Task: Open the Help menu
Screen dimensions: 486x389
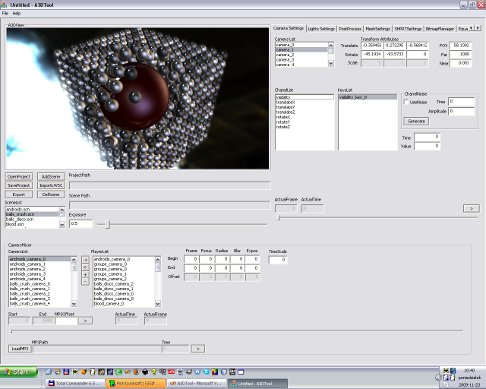Action: click(17, 13)
